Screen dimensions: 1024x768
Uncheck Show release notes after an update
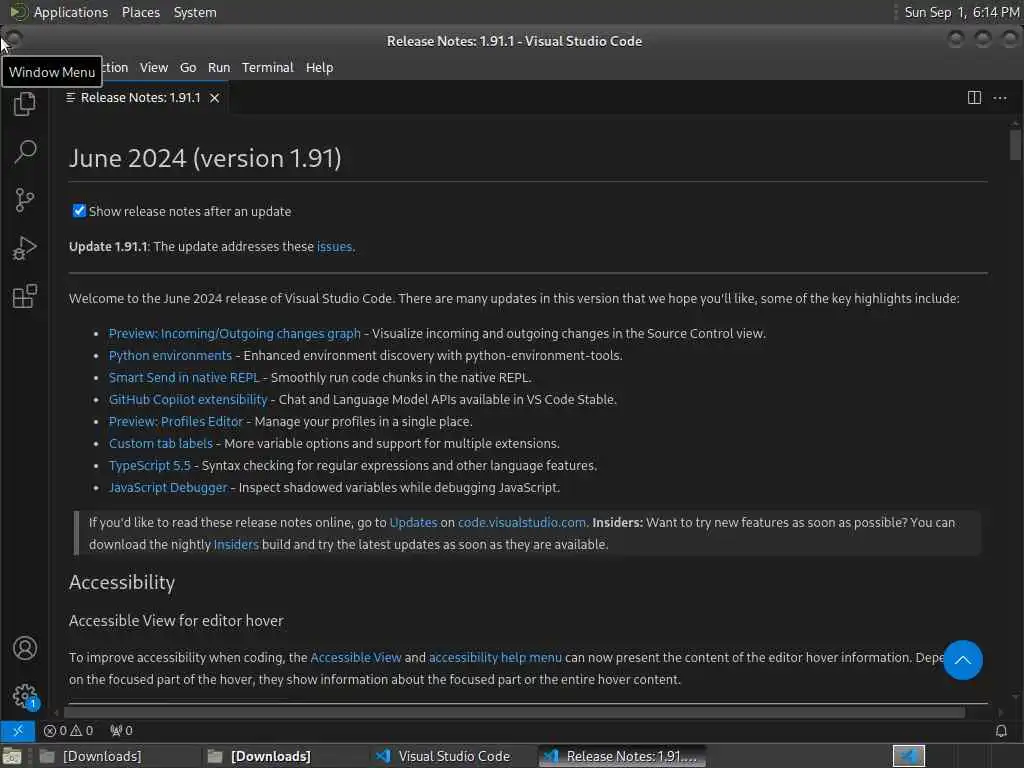[79, 210]
